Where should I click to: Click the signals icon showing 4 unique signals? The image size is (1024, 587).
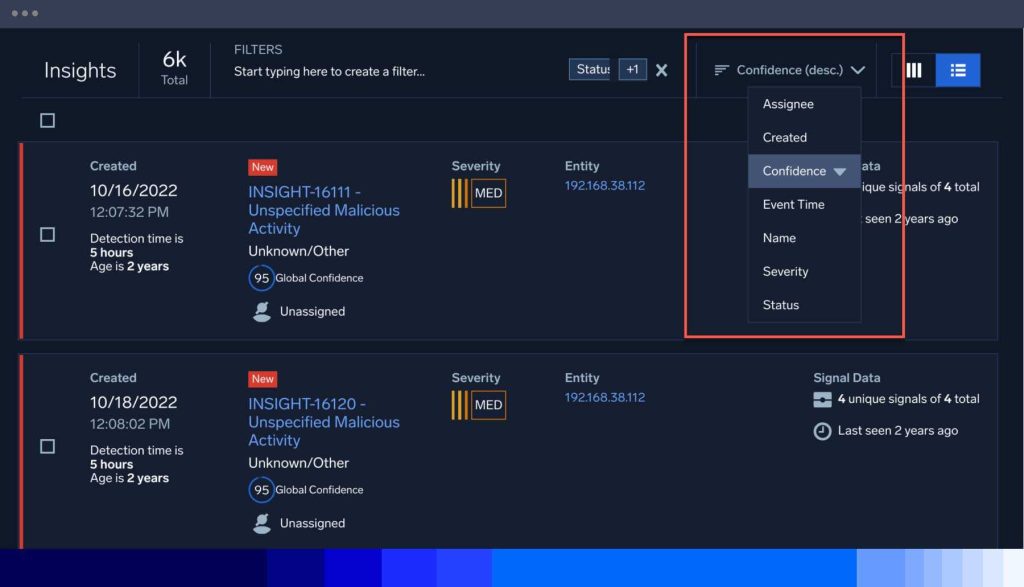pyautogui.click(x=824, y=398)
